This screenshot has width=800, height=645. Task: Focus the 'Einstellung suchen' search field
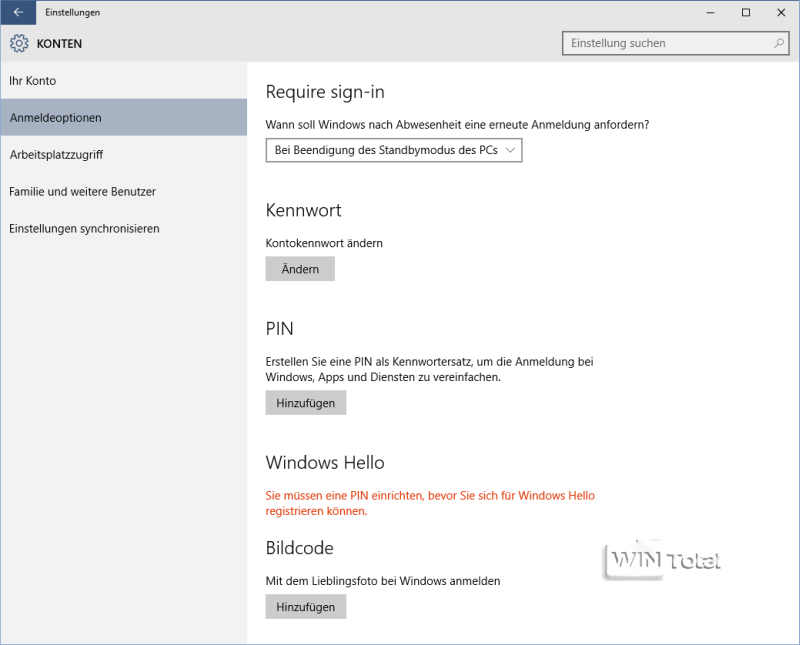coord(666,44)
